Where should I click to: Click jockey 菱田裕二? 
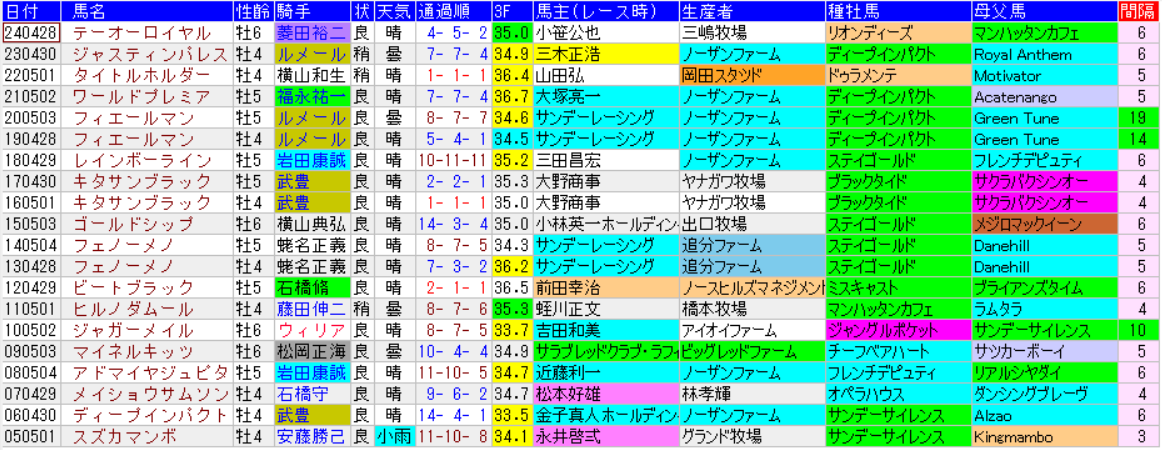(312, 33)
